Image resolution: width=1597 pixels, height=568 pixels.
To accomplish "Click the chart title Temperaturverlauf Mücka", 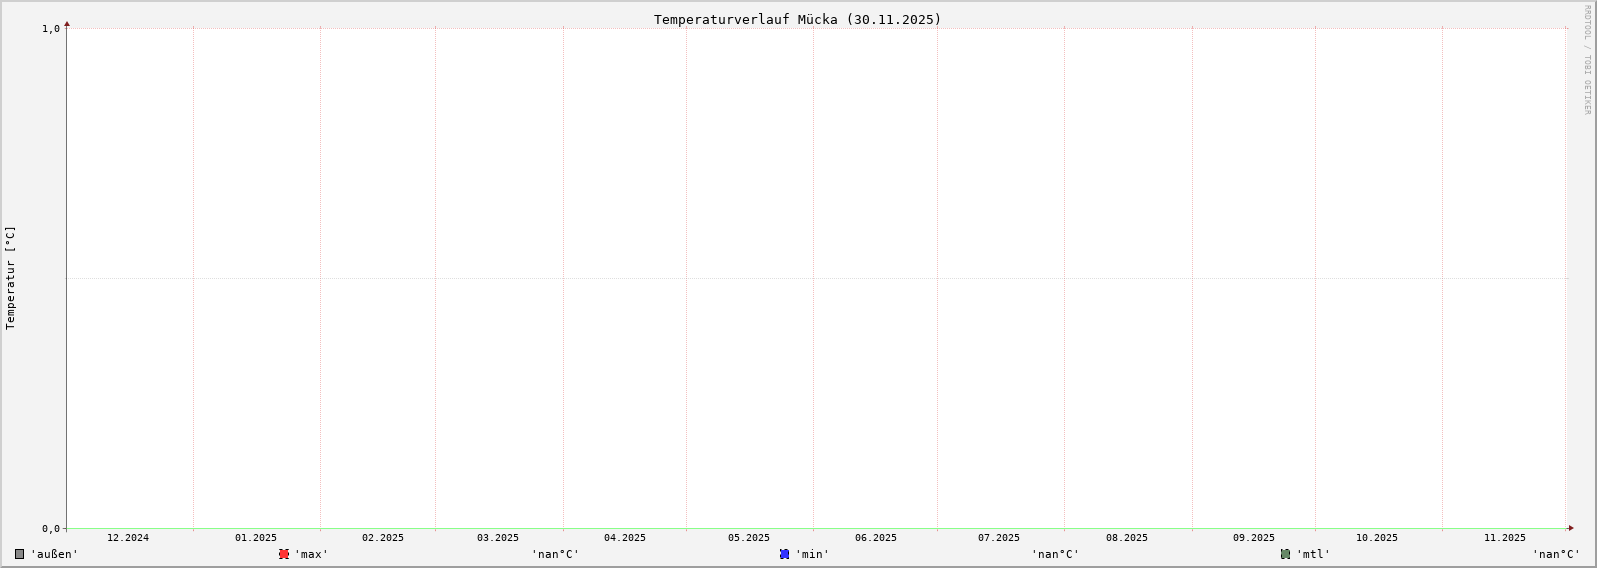I will 797,19.
